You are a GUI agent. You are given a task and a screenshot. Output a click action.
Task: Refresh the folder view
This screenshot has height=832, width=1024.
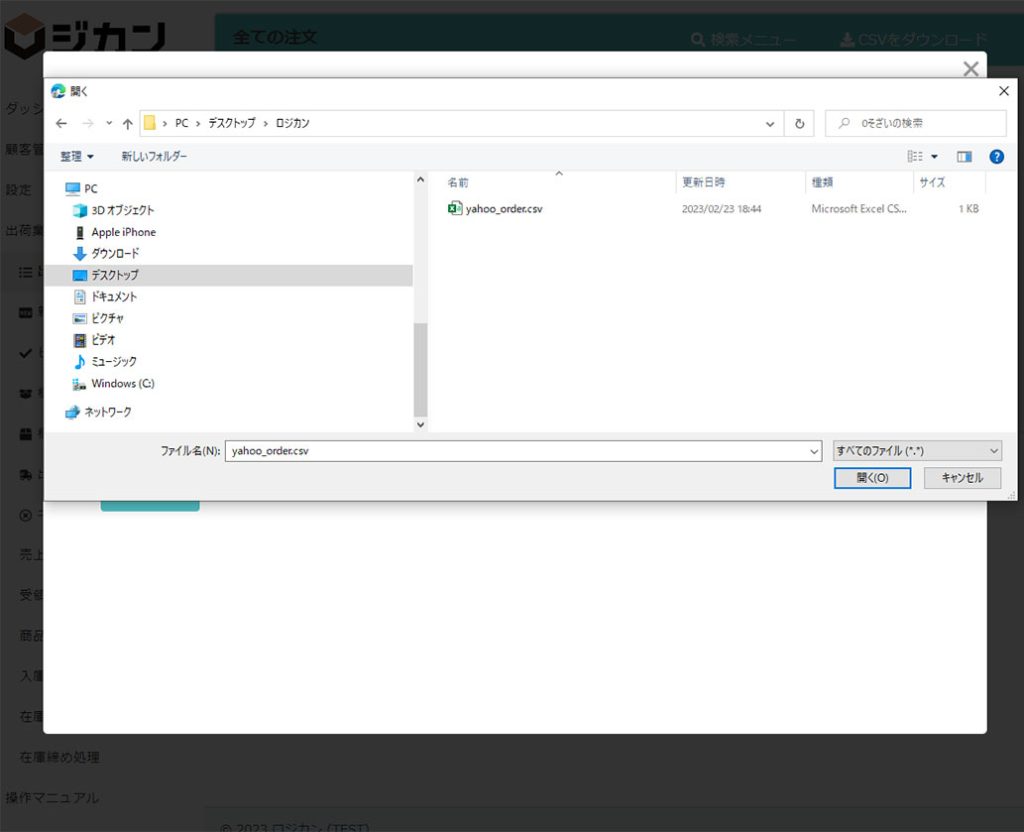(799, 123)
